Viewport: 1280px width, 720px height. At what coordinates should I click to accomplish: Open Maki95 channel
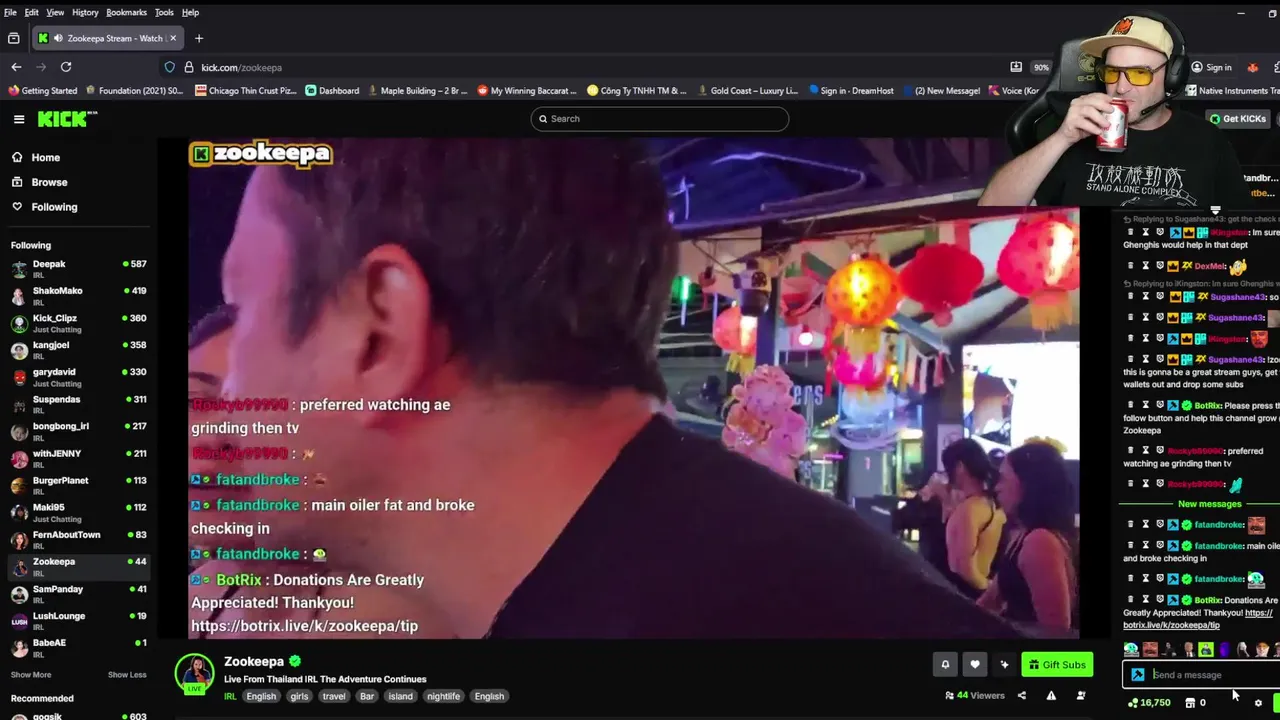78,511
